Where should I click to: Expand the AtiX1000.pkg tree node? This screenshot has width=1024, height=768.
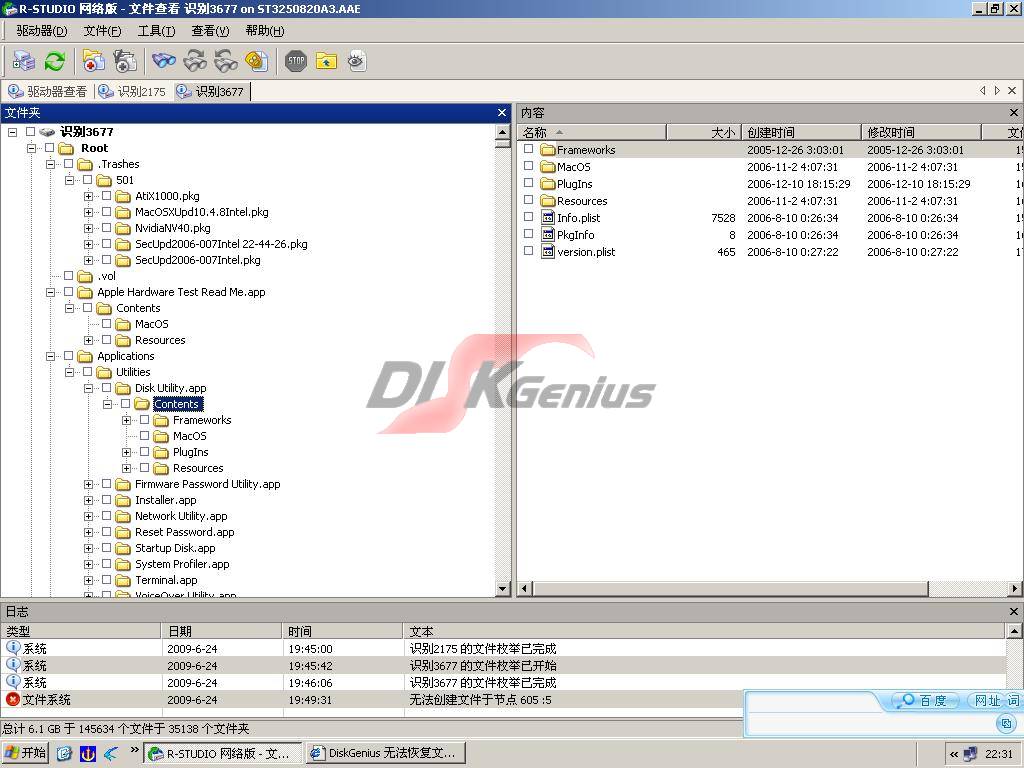click(x=88, y=196)
